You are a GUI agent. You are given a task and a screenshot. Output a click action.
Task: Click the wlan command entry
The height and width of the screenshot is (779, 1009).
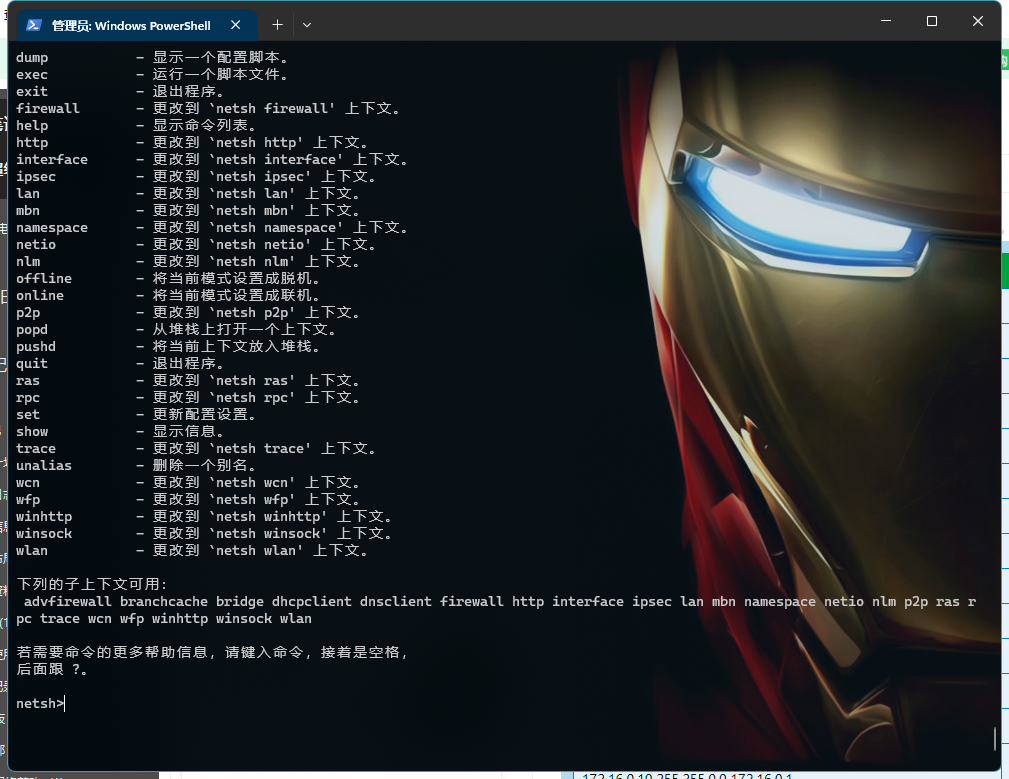click(x=31, y=550)
